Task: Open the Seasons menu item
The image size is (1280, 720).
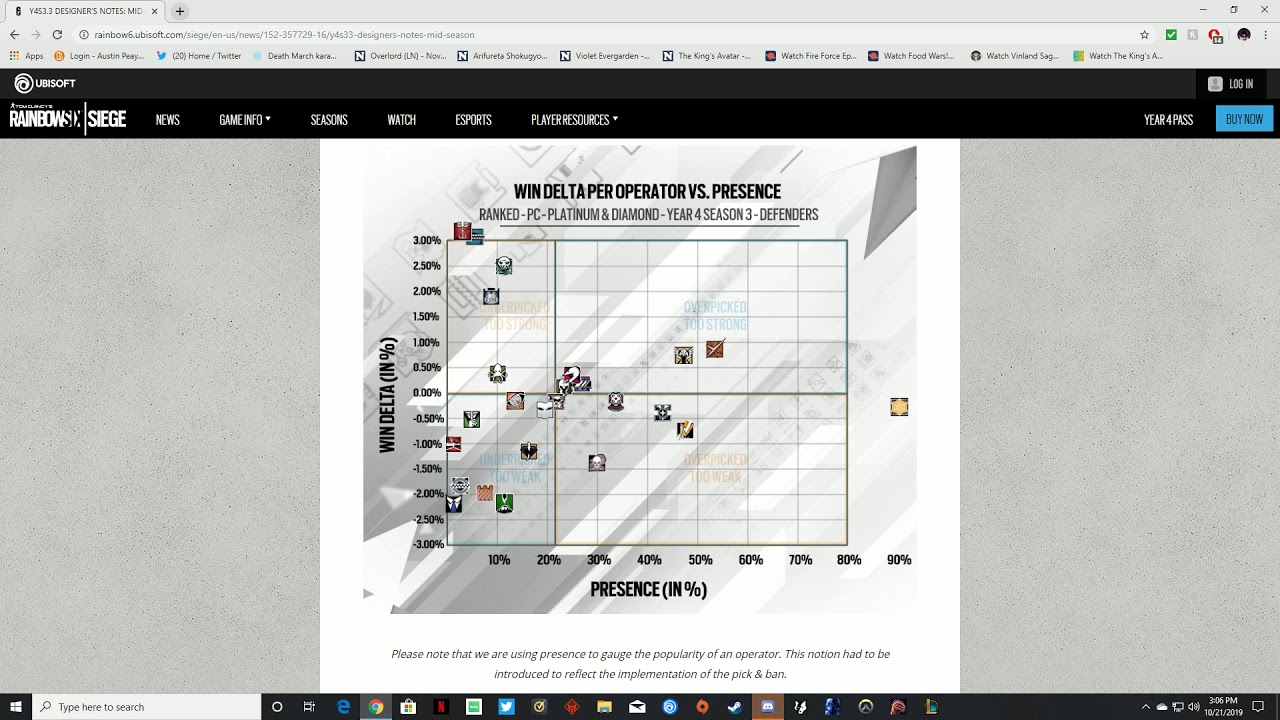Action: pyautogui.click(x=329, y=120)
